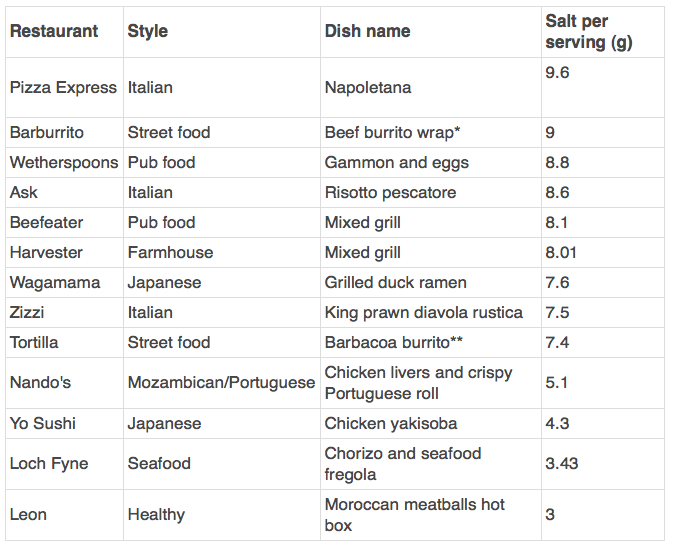Select the Beefeater restaurant cell
The height and width of the screenshot is (548, 673).
tap(64, 223)
